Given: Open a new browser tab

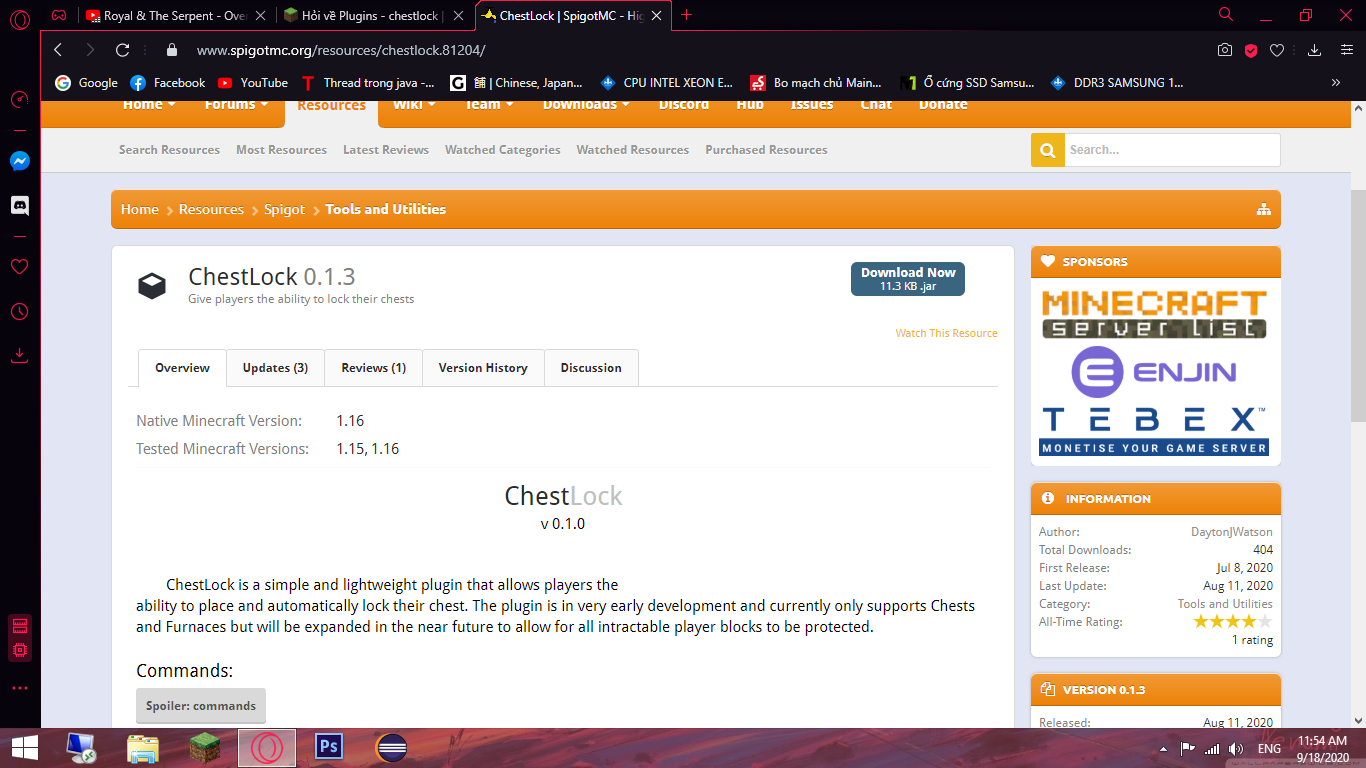Looking at the screenshot, I should coord(687,15).
